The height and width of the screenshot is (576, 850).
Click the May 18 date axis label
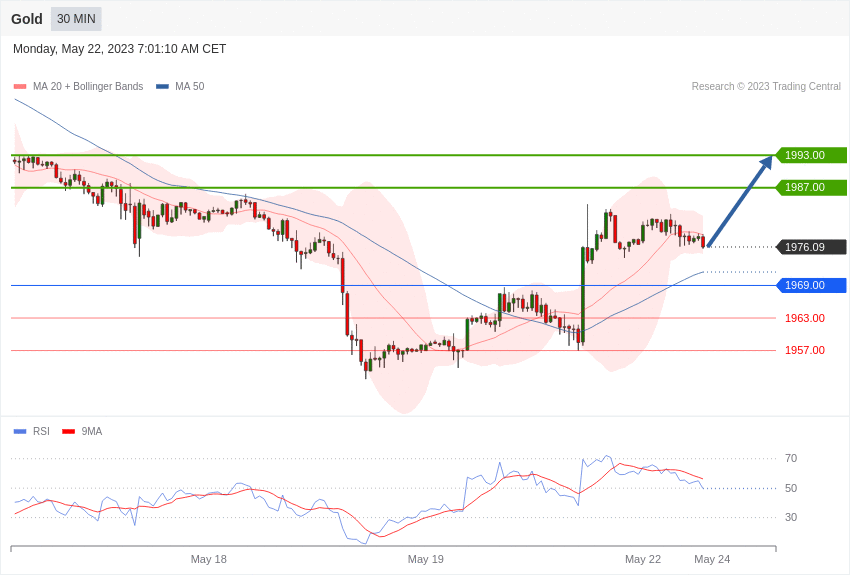click(209, 559)
